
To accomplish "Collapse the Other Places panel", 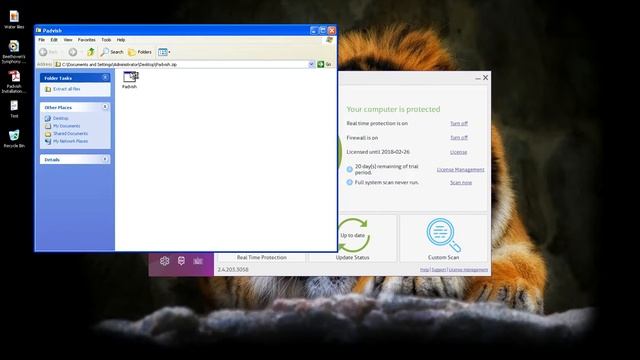I will [x=105, y=107].
